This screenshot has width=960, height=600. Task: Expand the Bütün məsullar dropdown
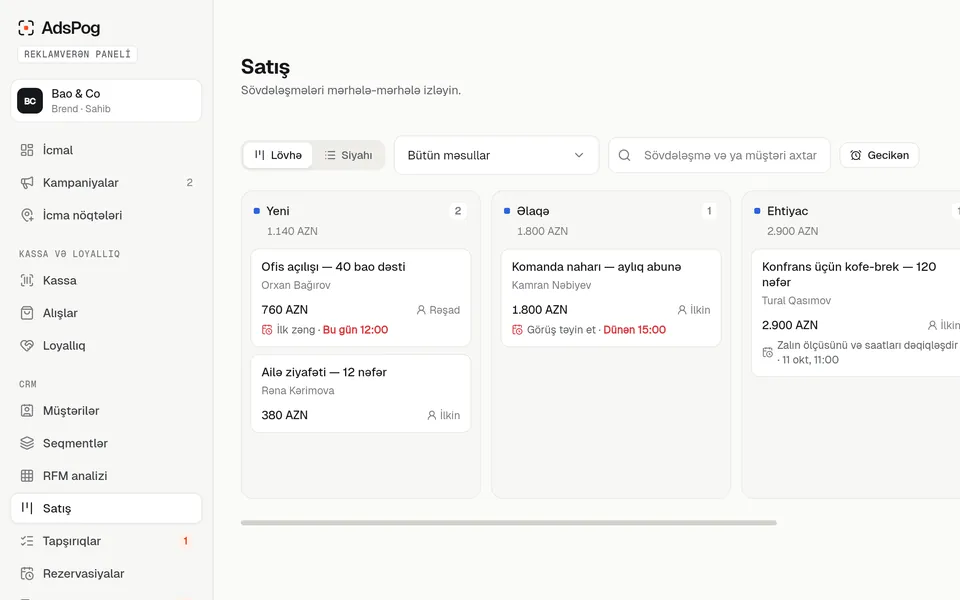point(496,156)
